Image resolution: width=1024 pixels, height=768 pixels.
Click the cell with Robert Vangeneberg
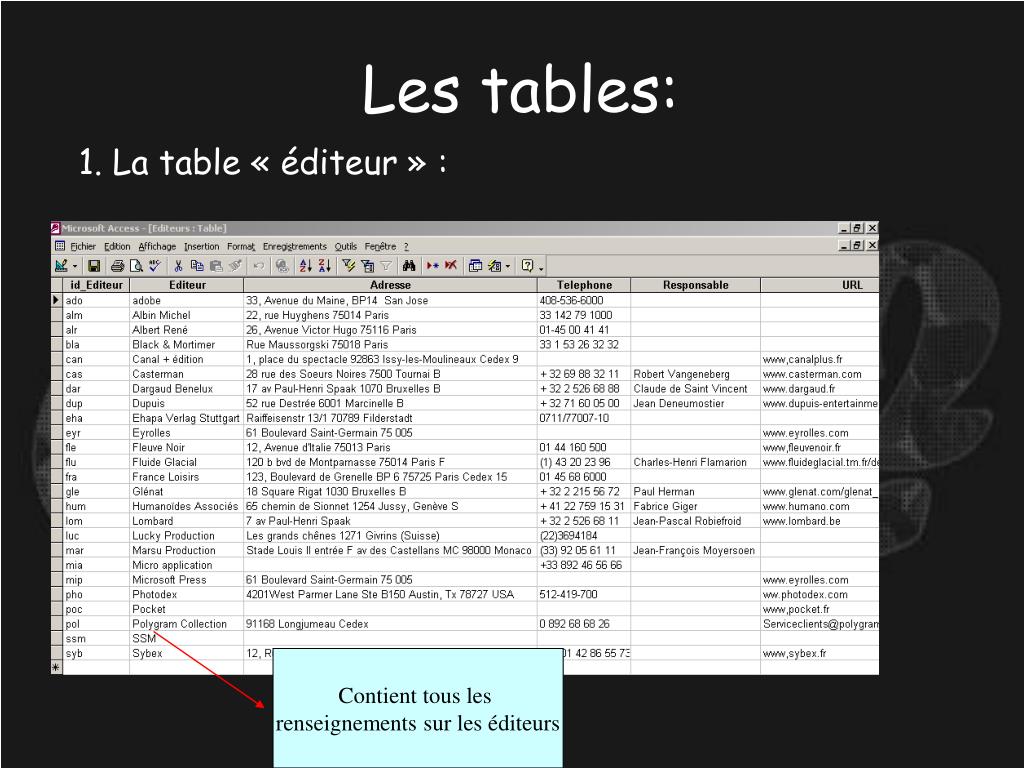[x=696, y=374]
